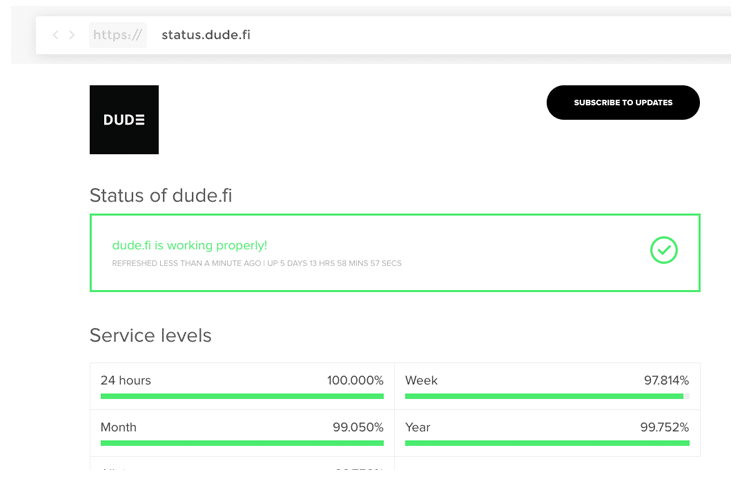Click the DUDE logo
The width and height of the screenshot is (744, 479).
coord(124,120)
